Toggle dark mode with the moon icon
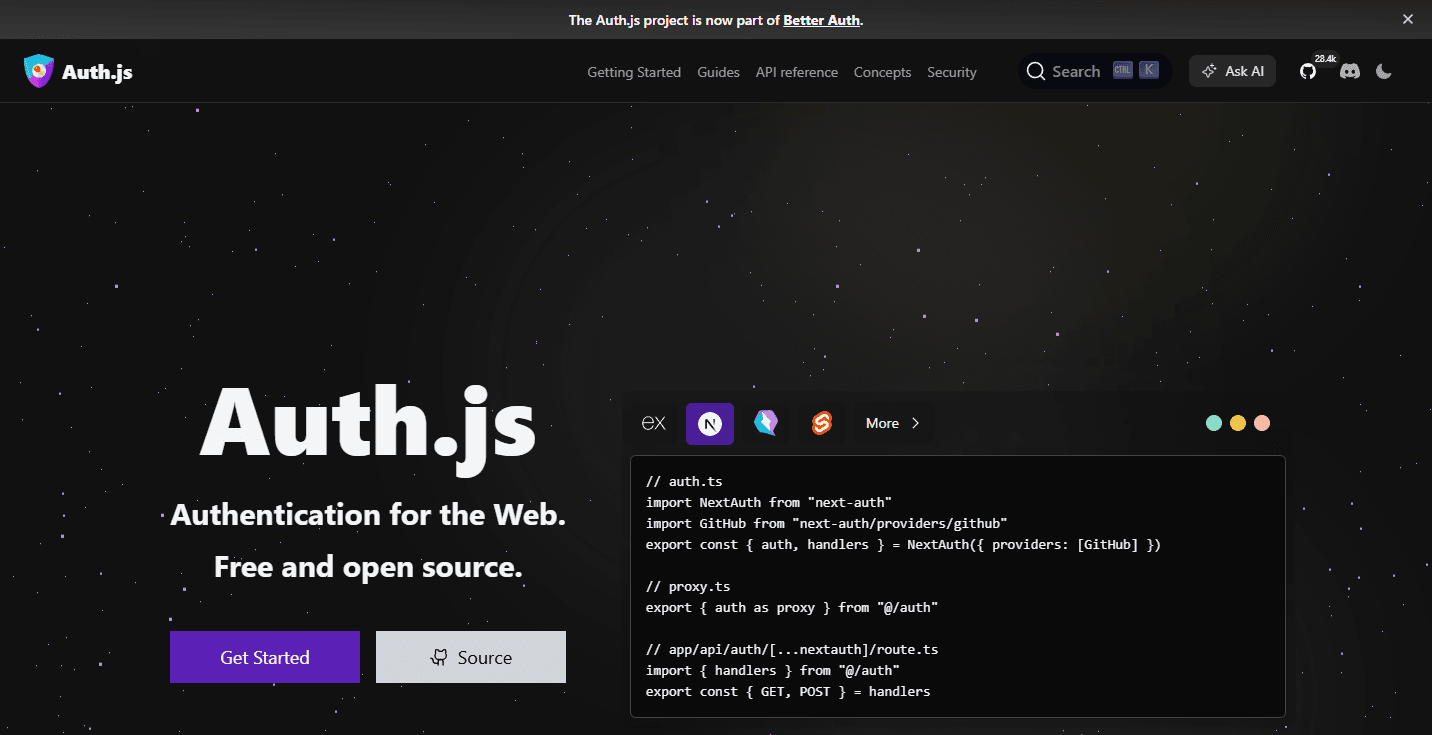Screen dimensions: 1432x735 point(1384,71)
